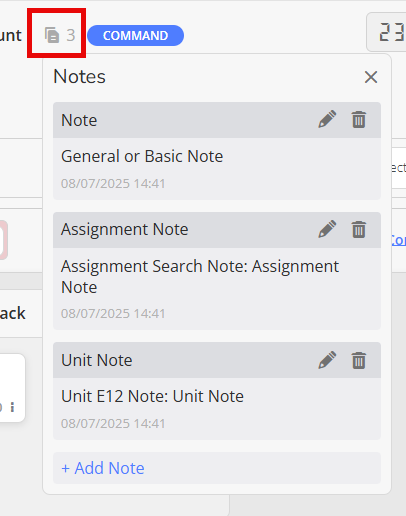Screen dimensions: 406x516
Task: Click the General or Basic Note text
Action: coord(142,156)
